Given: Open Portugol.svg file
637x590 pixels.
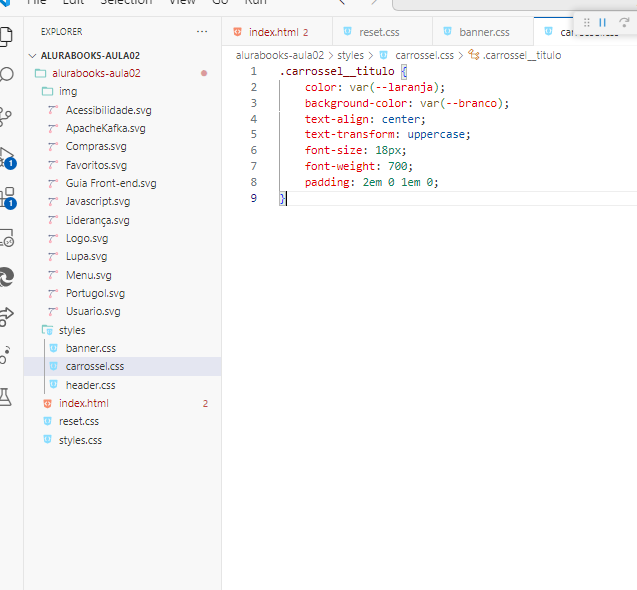Looking at the screenshot, I should (x=122, y=293).
